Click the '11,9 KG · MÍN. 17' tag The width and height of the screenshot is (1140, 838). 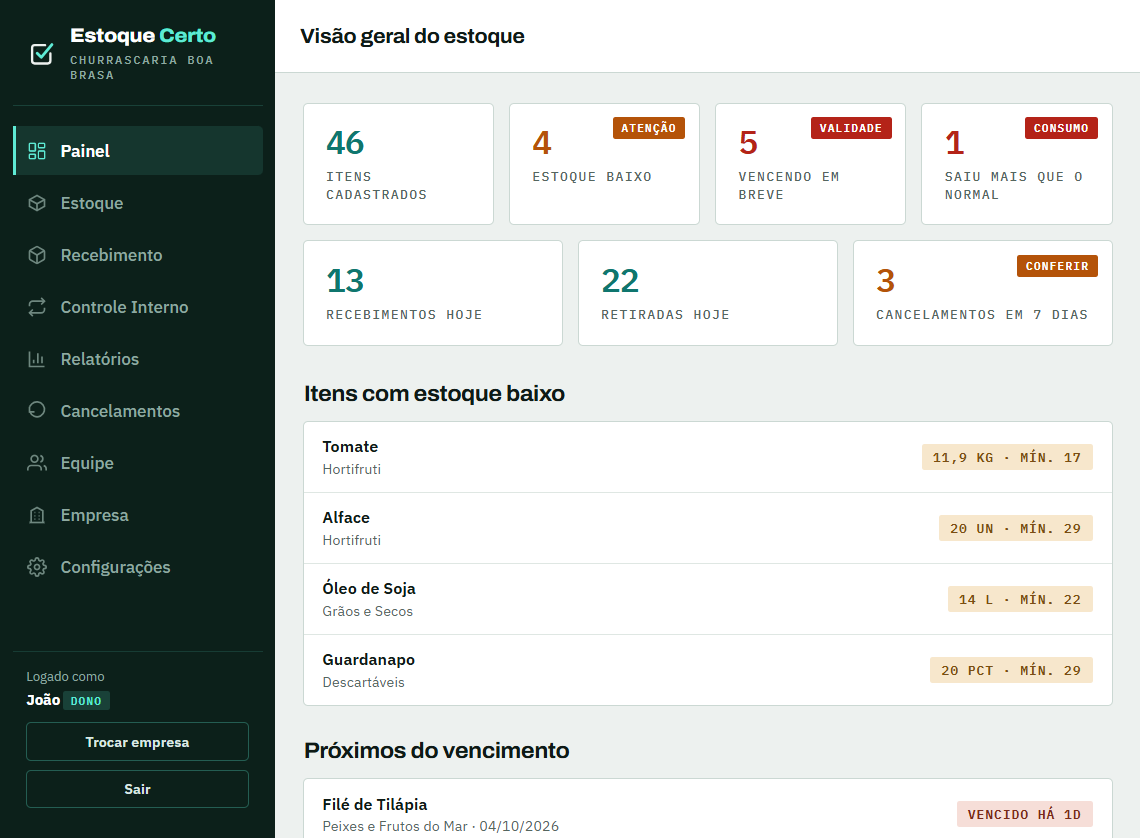click(1007, 457)
